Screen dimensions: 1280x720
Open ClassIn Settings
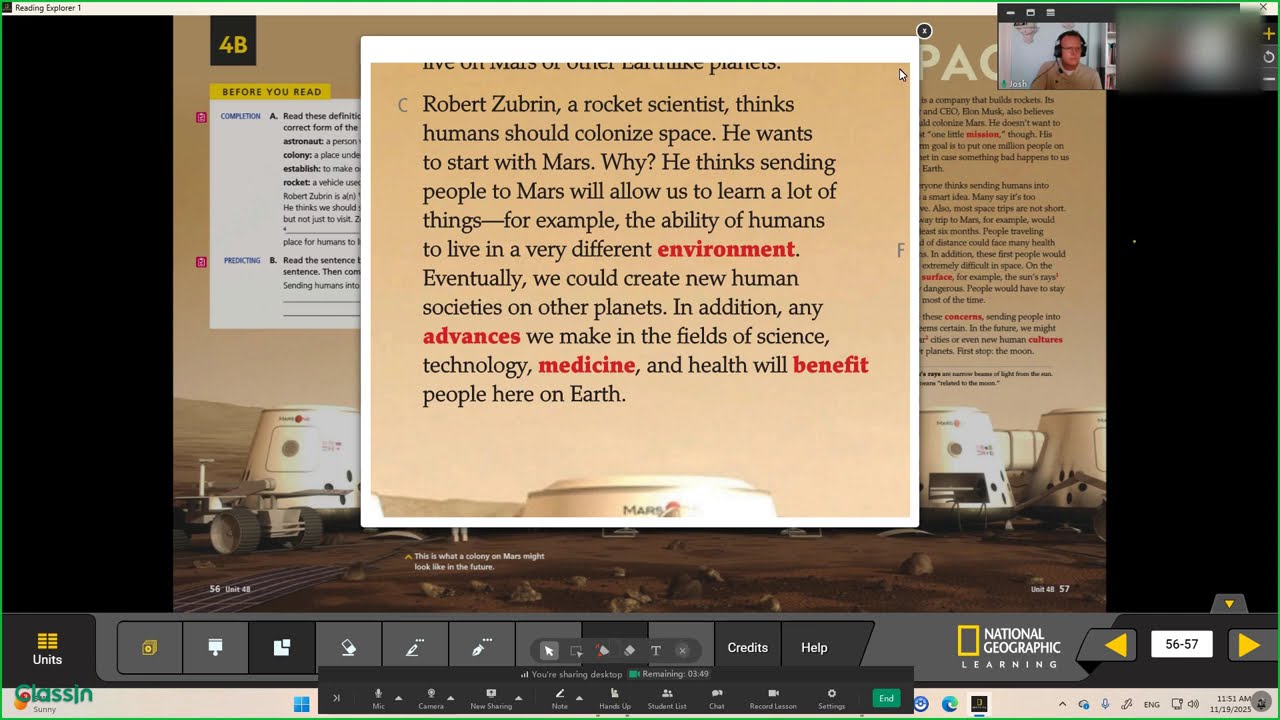coord(831,698)
